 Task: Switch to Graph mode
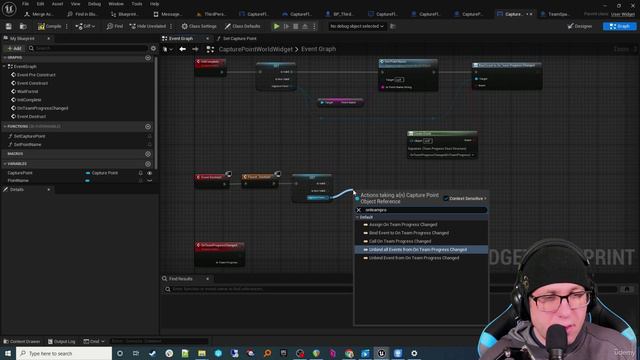619,26
